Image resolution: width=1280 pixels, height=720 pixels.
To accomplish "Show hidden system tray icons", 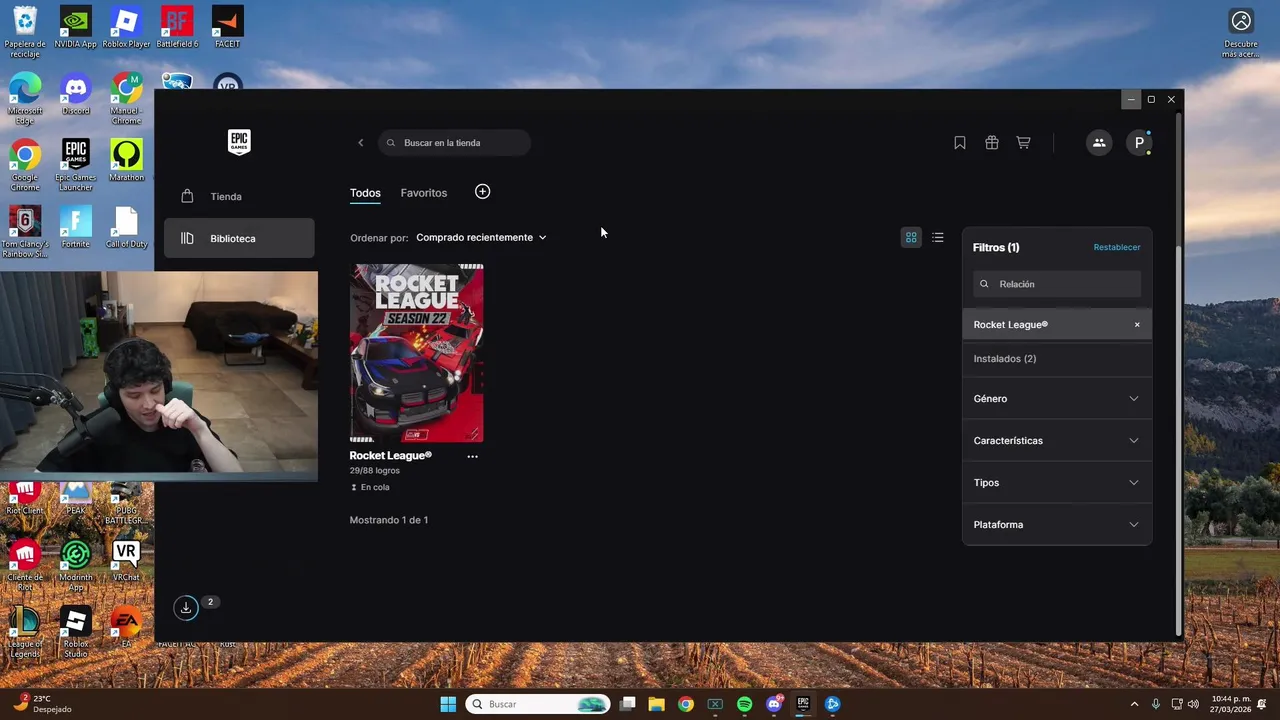I will pos(1134,704).
